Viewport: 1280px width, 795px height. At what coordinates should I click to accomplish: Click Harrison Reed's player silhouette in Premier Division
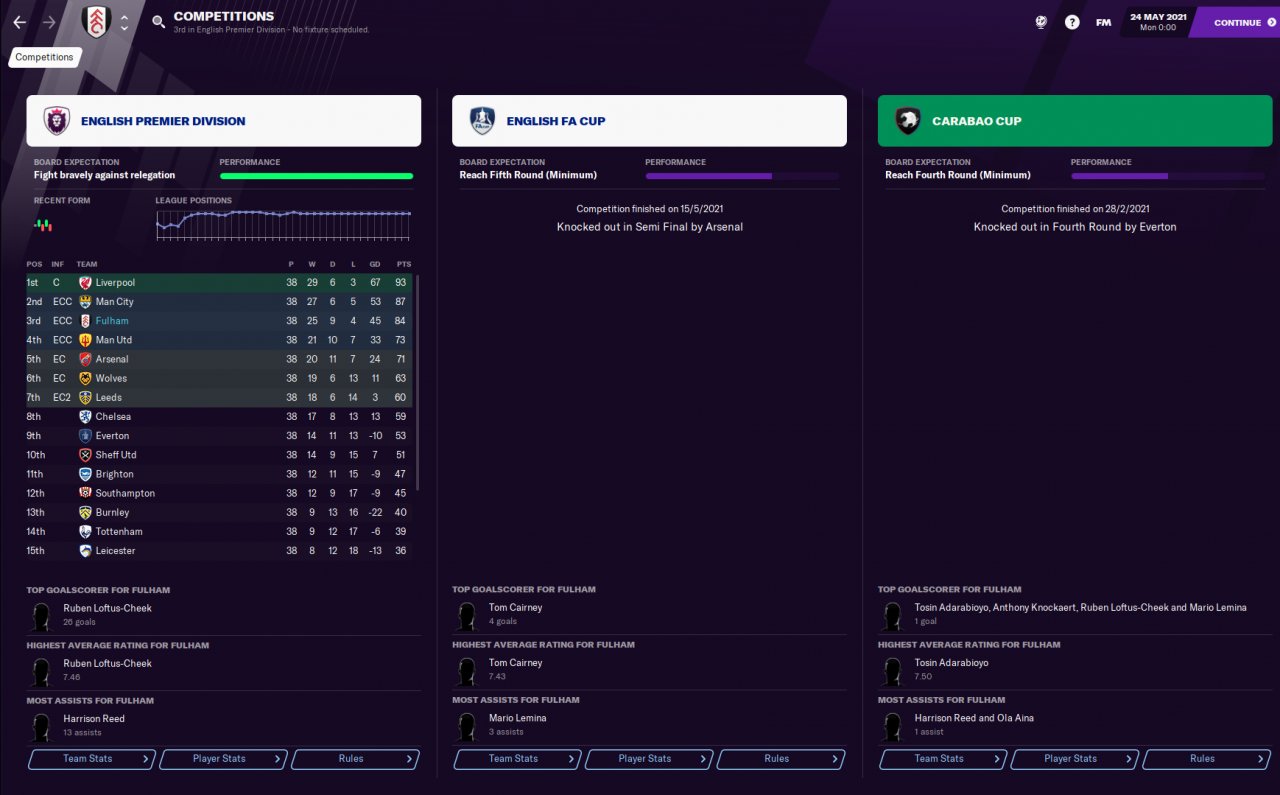(x=42, y=726)
